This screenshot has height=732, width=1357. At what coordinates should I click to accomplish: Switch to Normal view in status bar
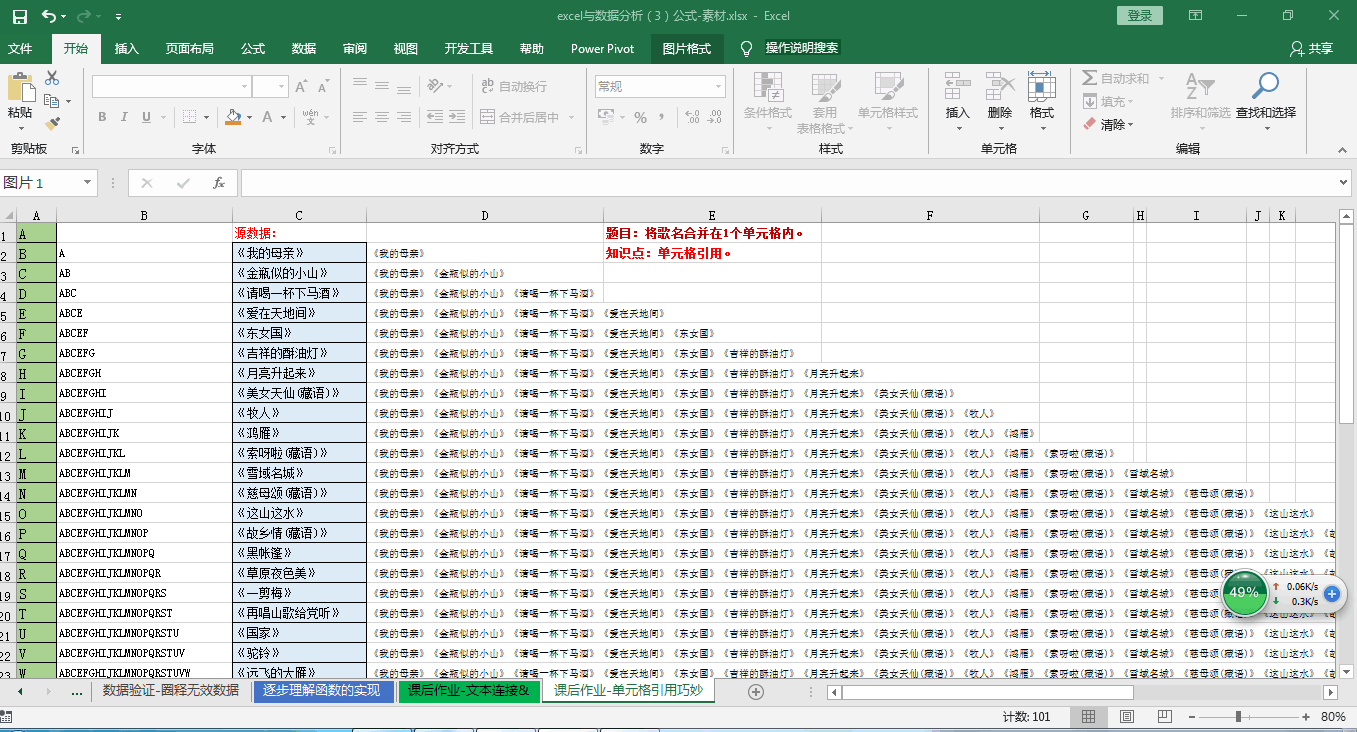[1089, 717]
